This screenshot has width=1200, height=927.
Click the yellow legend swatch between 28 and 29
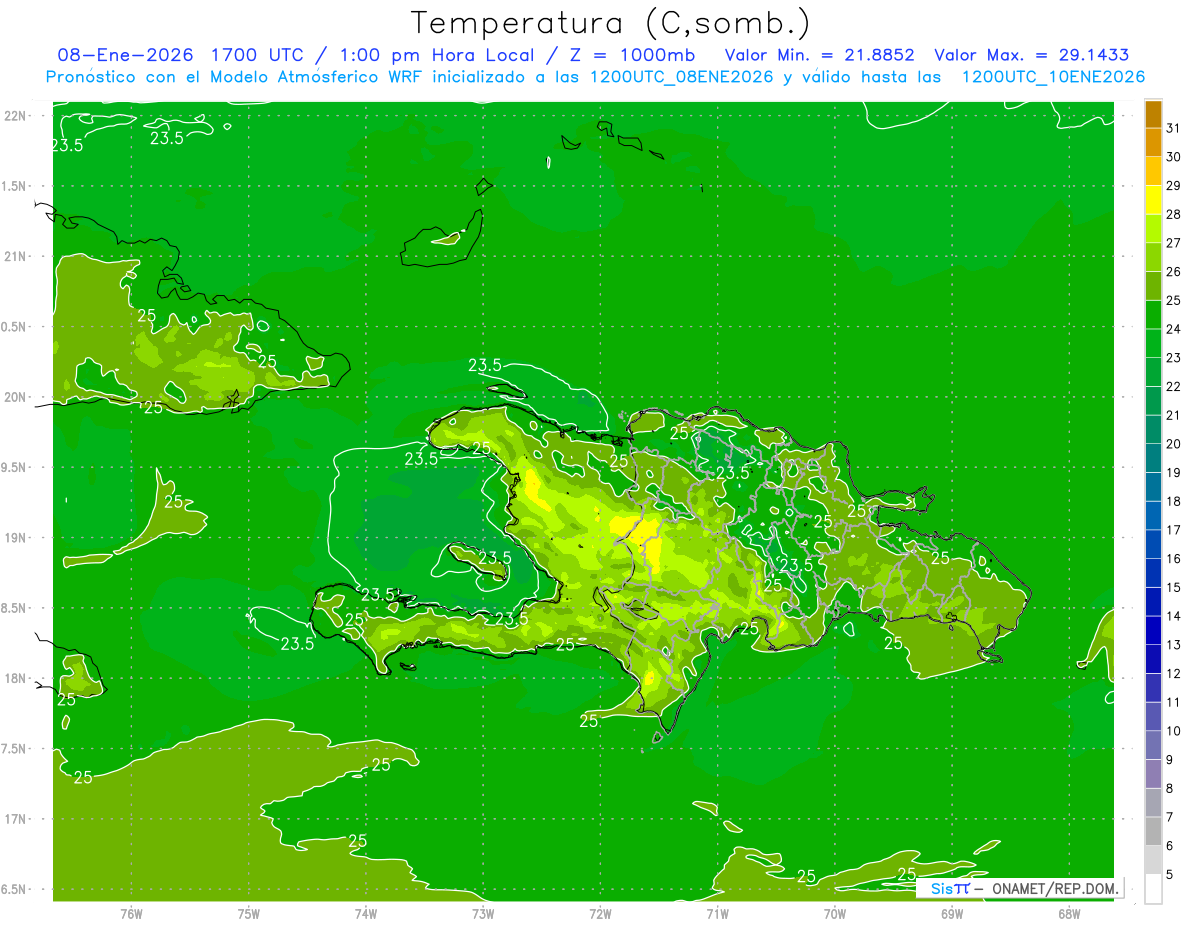[1153, 200]
